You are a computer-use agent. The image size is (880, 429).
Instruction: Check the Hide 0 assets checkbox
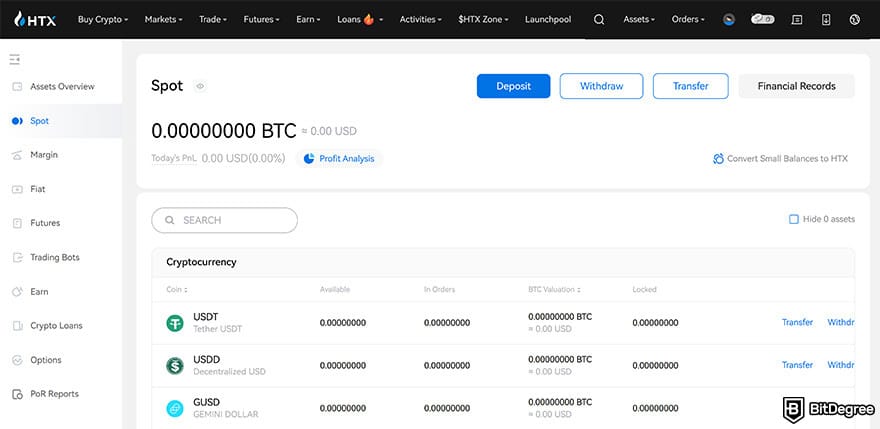point(794,220)
